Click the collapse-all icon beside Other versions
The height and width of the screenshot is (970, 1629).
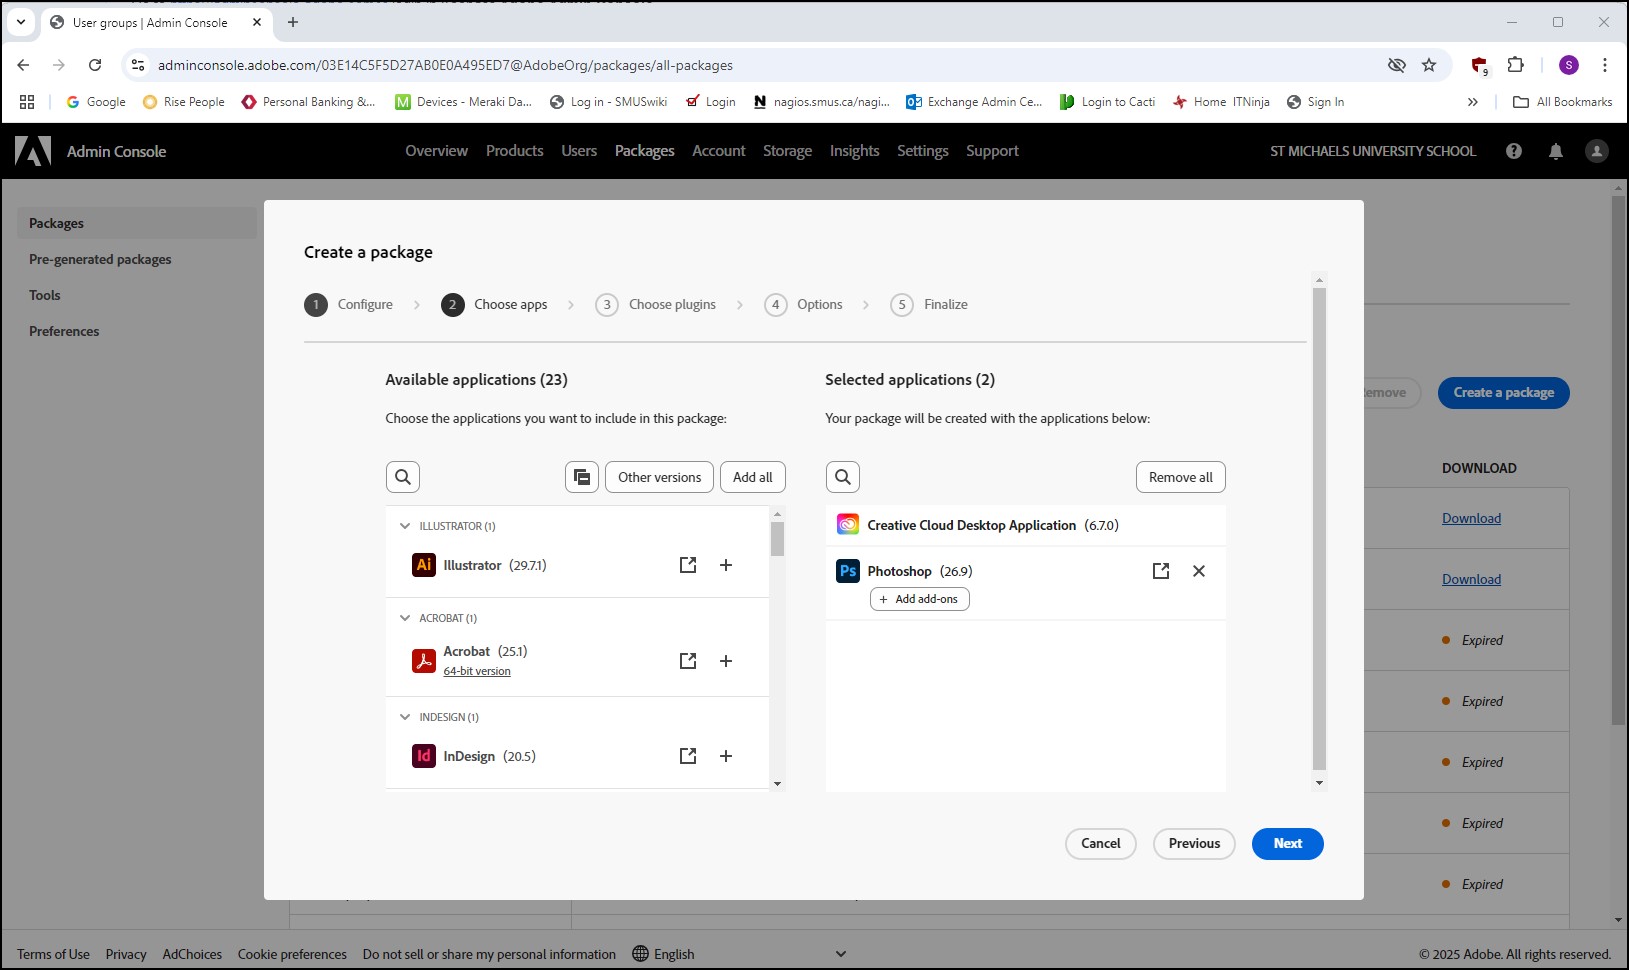[582, 477]
